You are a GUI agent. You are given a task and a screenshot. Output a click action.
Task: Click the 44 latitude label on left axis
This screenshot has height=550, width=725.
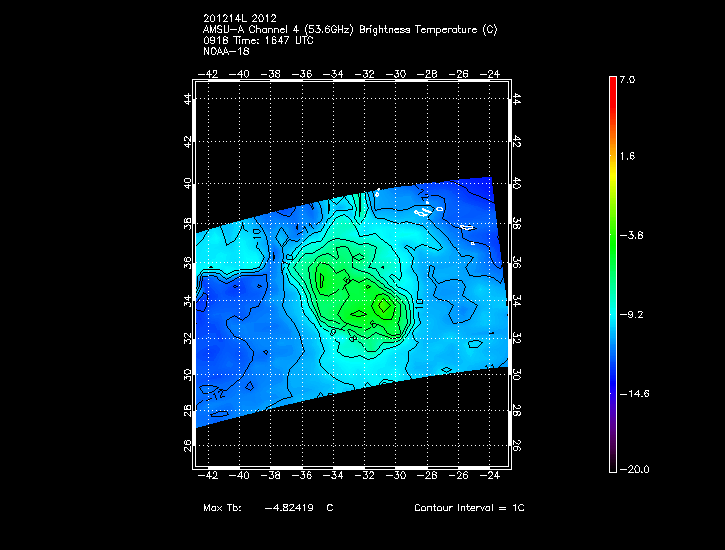pyautogui.click(x=187, y=99)
